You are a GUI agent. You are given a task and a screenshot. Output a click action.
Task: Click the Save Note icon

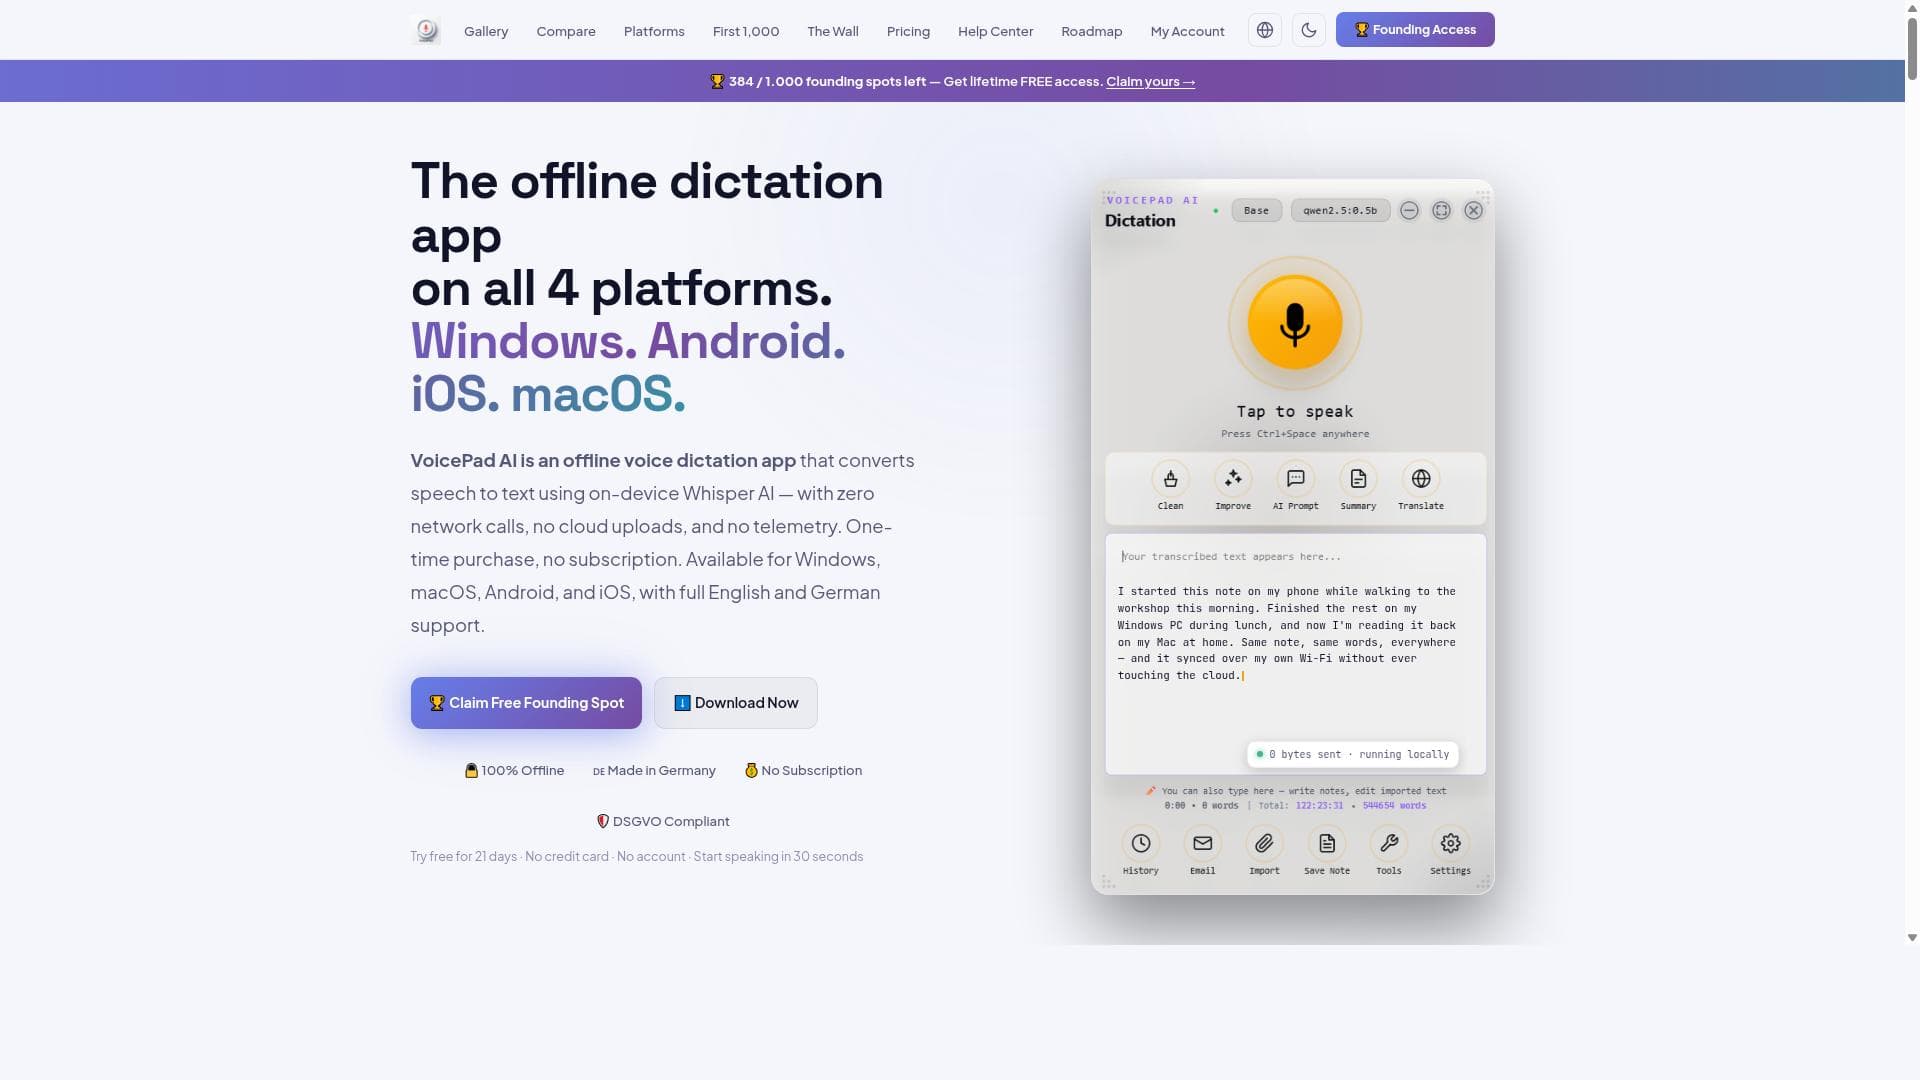point(1326,844)
